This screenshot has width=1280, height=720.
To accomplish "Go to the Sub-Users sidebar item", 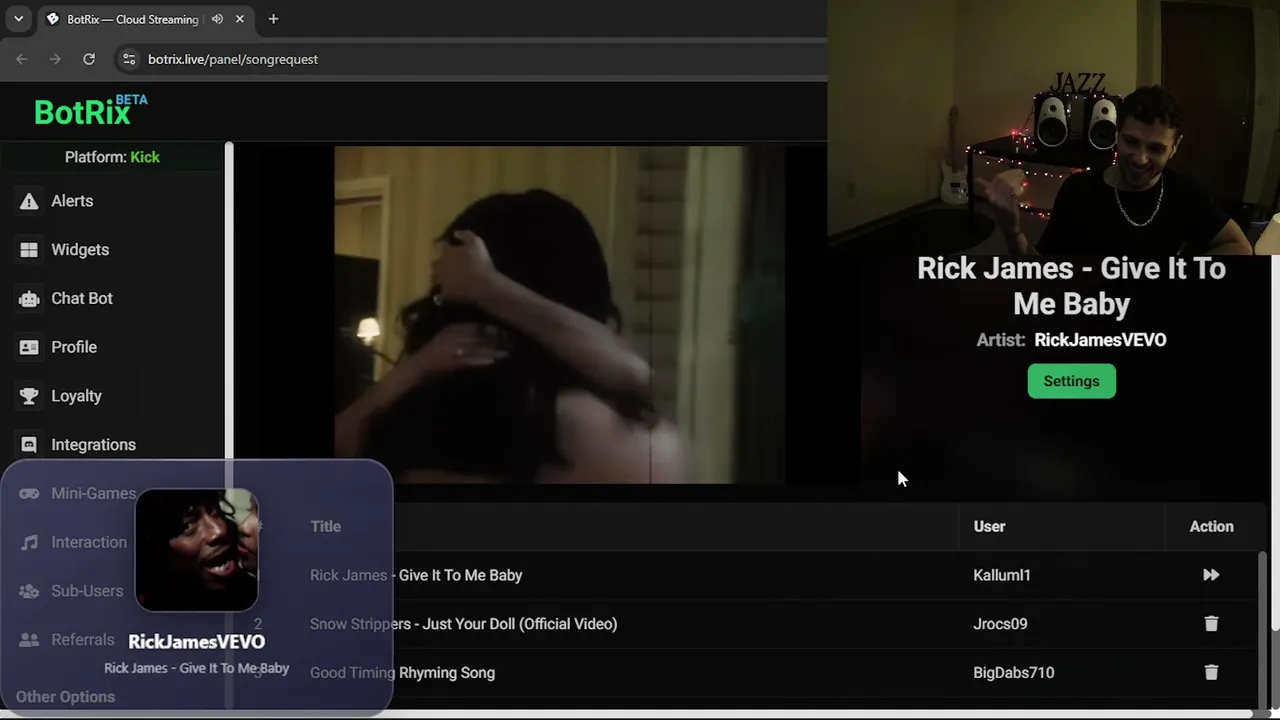I will 73,591.
